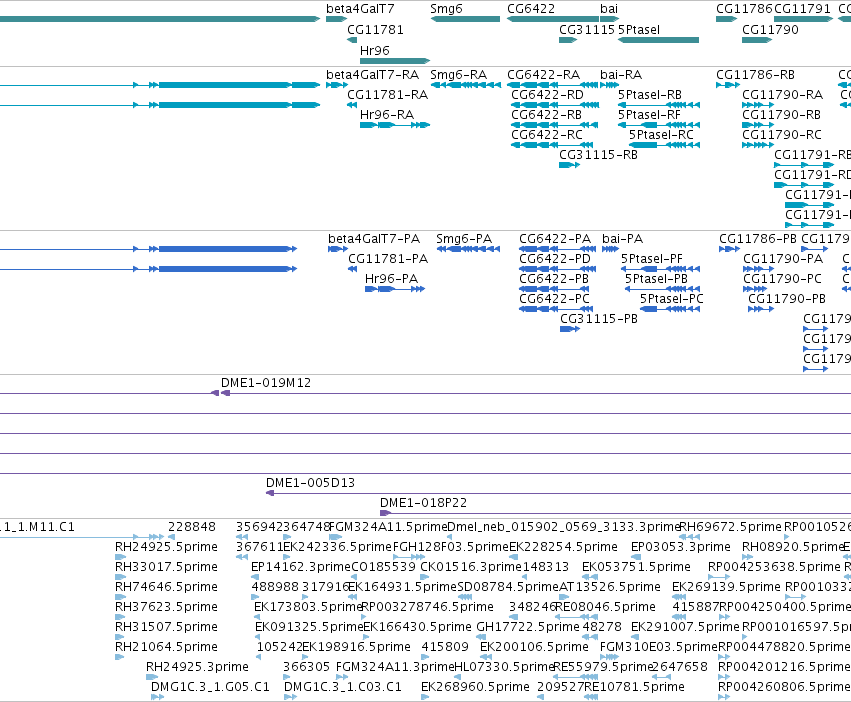Screen dimensions: 851x702
Task: Select EST EK268960.5prime
Action: 425,697
